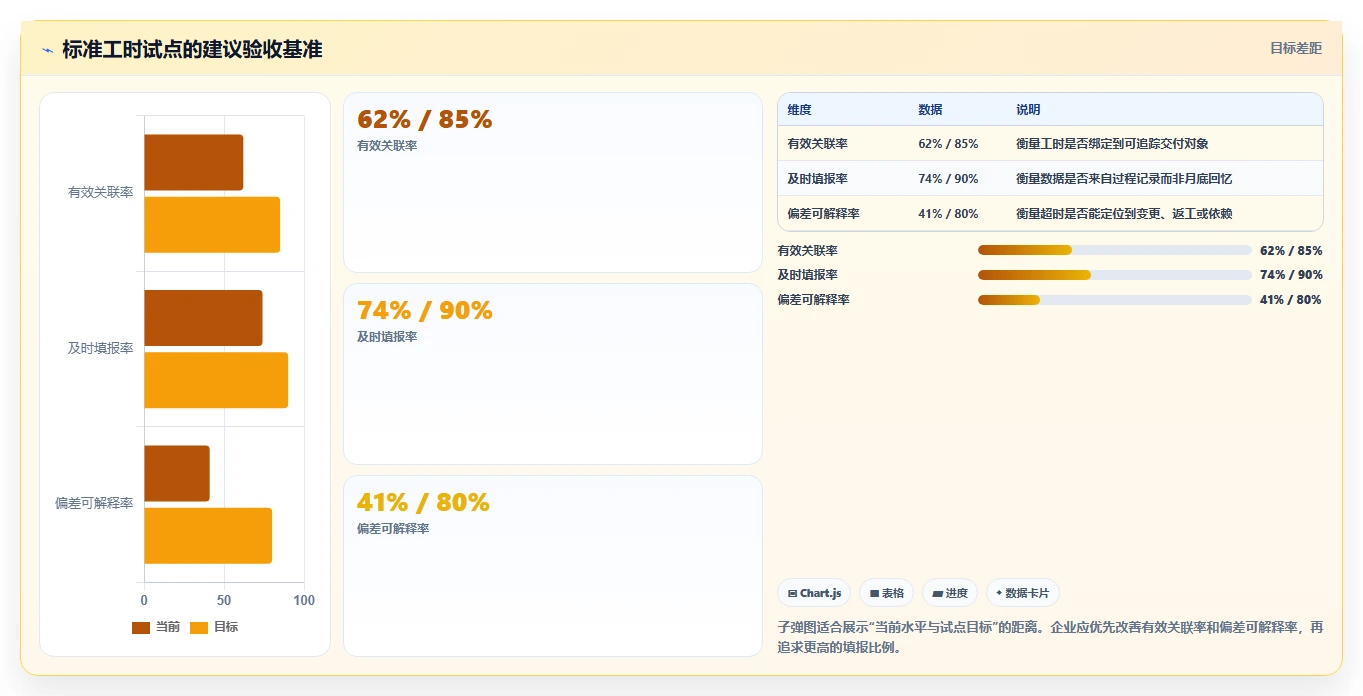1363x696 pixels.
Task: Click the 有效关联率 progress row label
Action: [808, 250]
